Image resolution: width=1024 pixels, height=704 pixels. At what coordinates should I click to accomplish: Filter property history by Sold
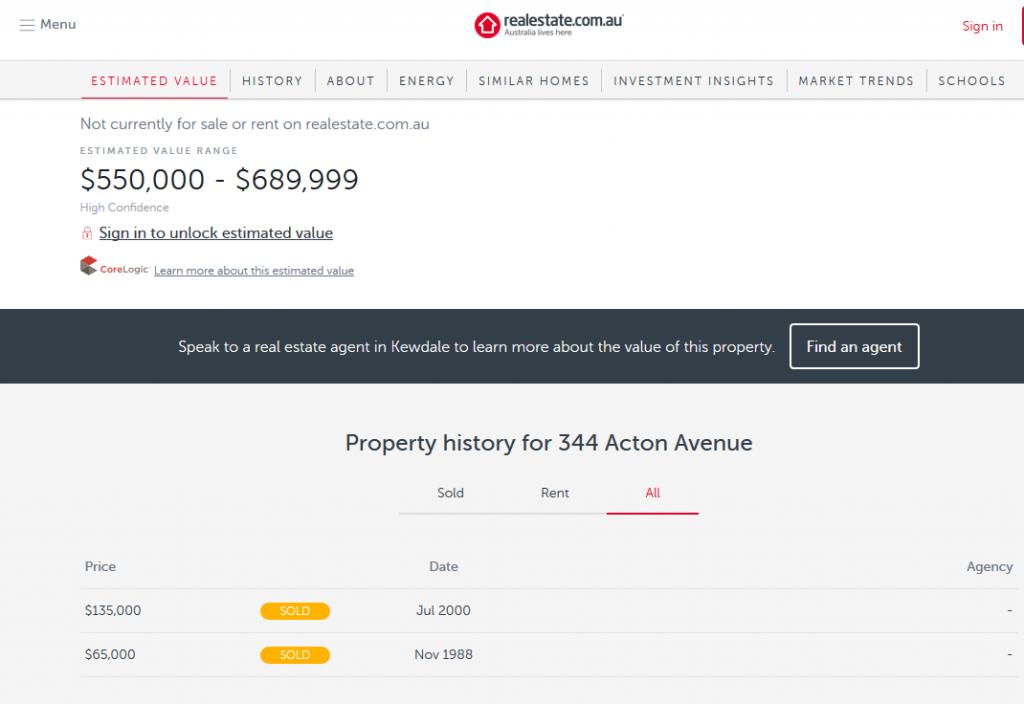click(450, 493)
